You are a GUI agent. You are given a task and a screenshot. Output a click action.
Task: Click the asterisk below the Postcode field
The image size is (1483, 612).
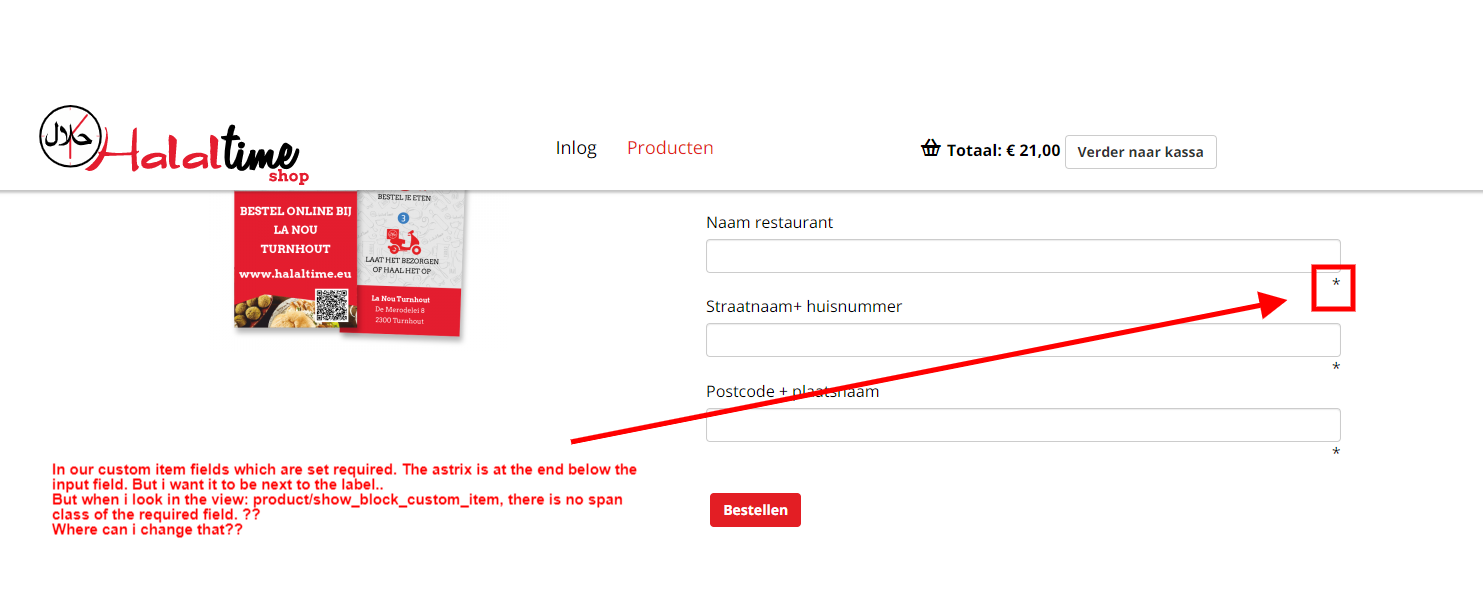click(1336, 453)
